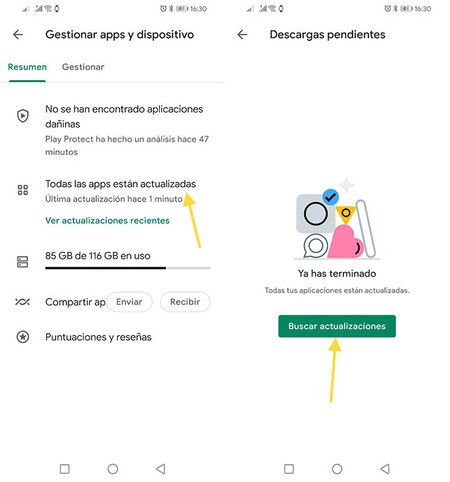Tap the green Buscar actualizaciones button
The width and height of the screenshot is (450, 482).
(x=337, y=326)
